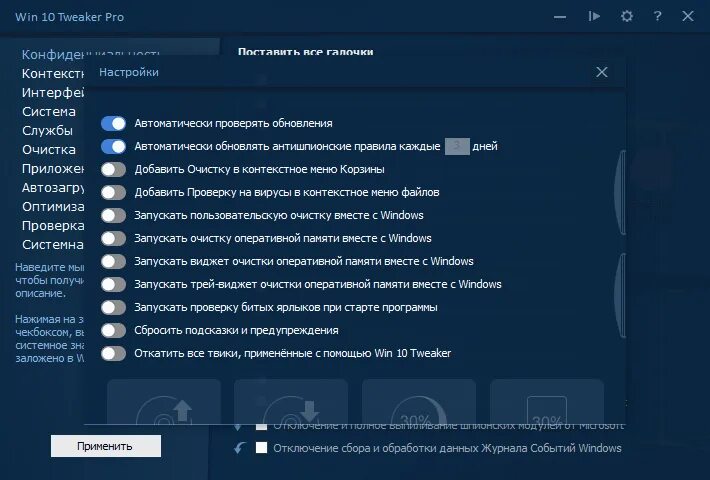The image size is (710, 480).
Task: Click the undo arrow beside Журнала Событий option
Action: coord(240,448)
